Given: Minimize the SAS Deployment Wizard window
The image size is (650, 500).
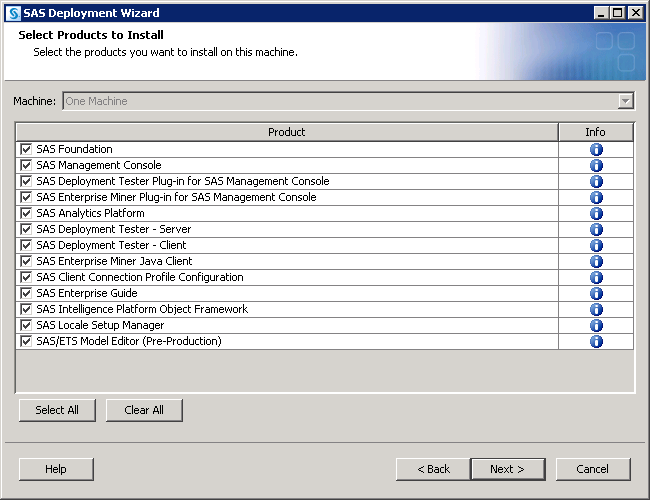Looking at the screenshot, I should 601,13.
